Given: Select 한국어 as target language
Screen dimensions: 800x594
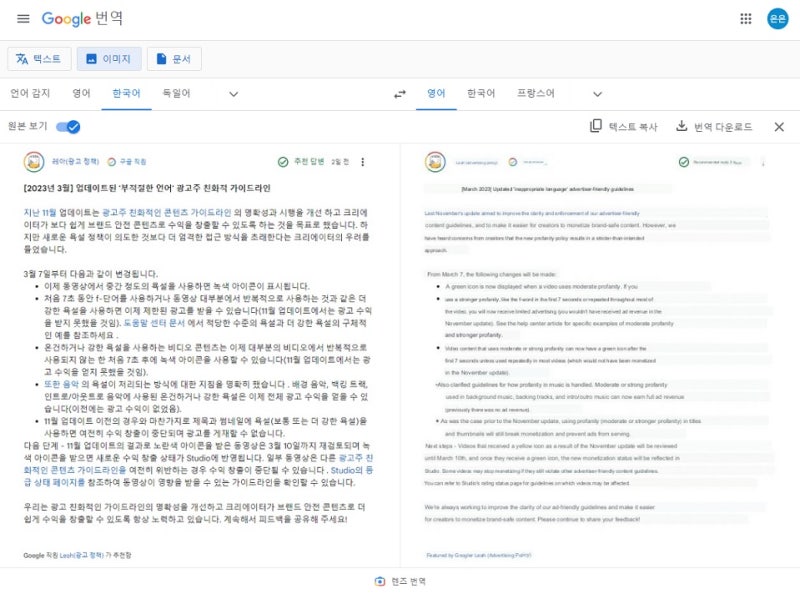Looking at the screenshot, I should (481, 93).
